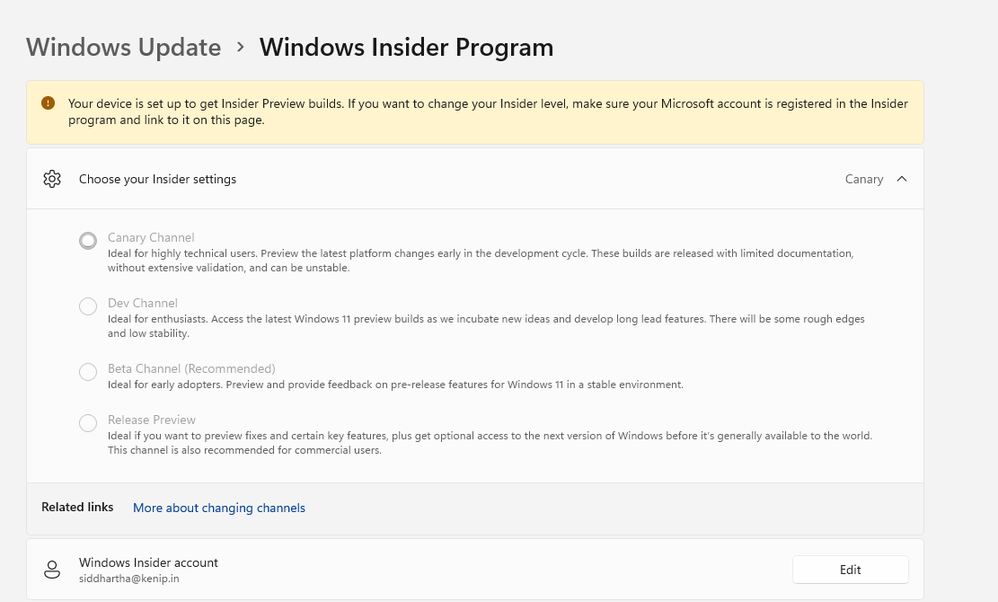
Task: Click the "Related links" label
Action: 77,507
